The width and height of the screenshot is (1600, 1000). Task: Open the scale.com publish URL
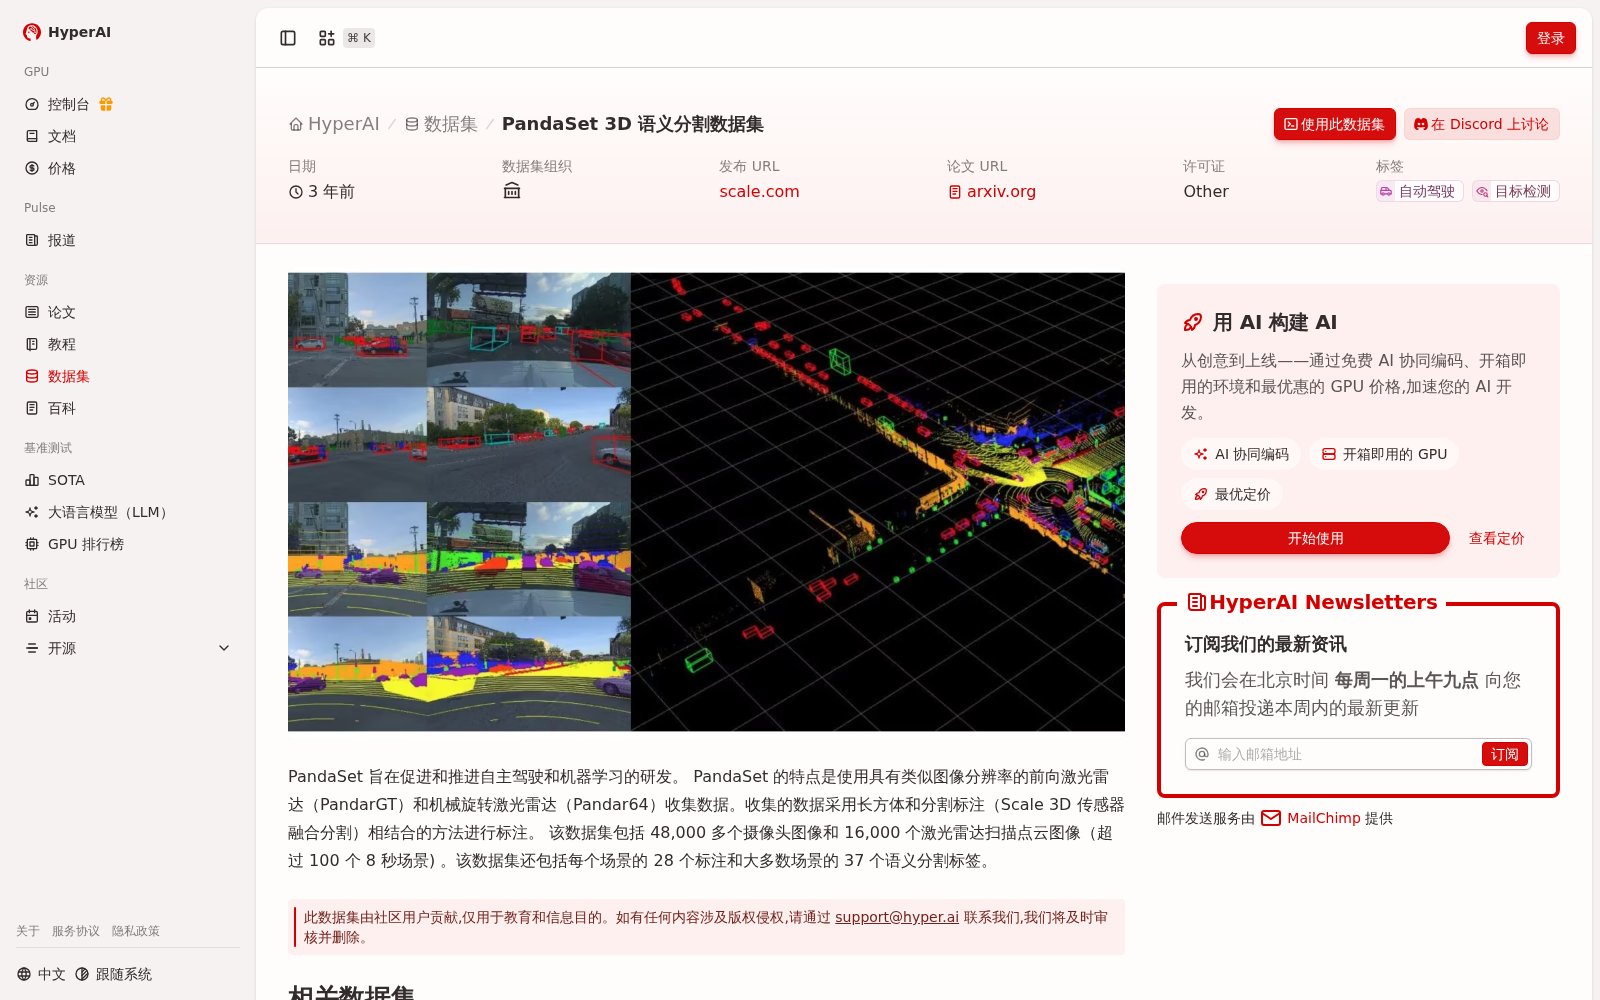(x=759, y=191)
